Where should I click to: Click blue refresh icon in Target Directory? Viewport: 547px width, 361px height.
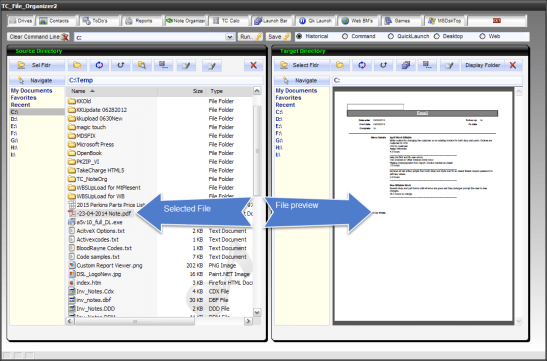pyautogui.click(x=362, y=65)
